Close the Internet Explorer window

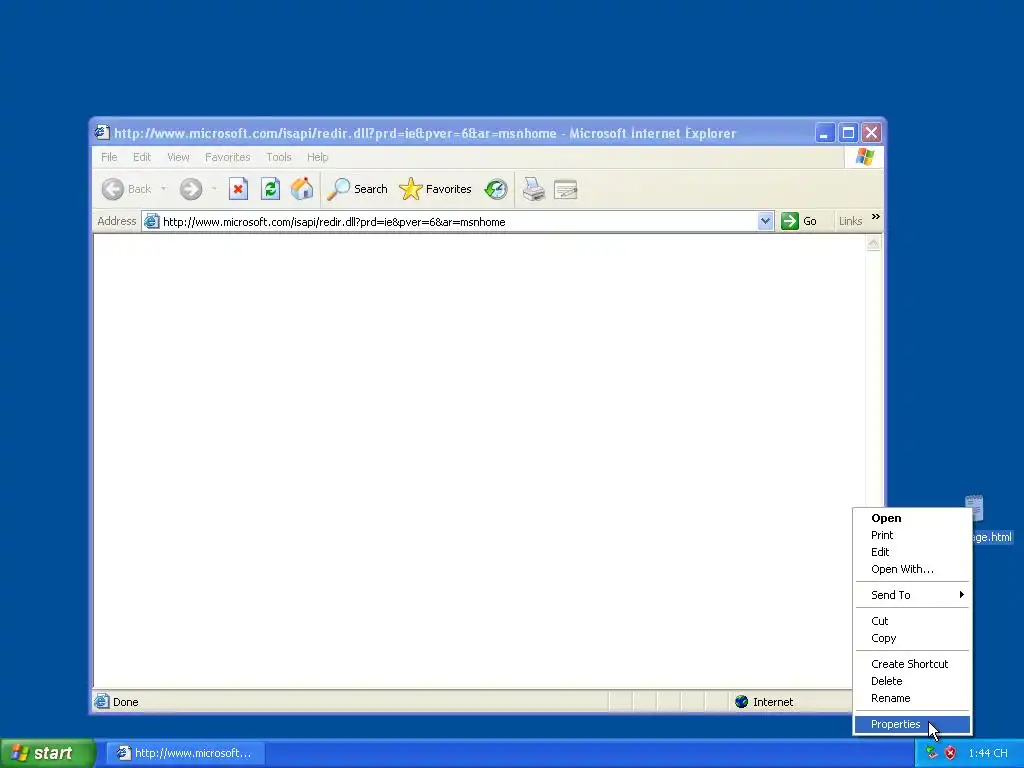[x=871, y=133]
